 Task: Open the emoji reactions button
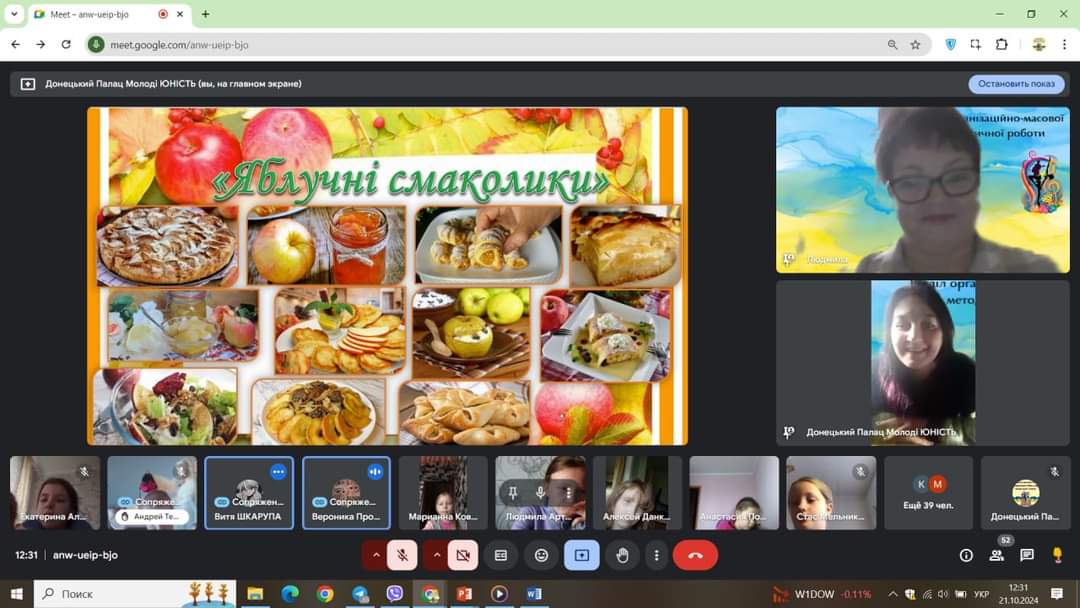coord(541,555)
